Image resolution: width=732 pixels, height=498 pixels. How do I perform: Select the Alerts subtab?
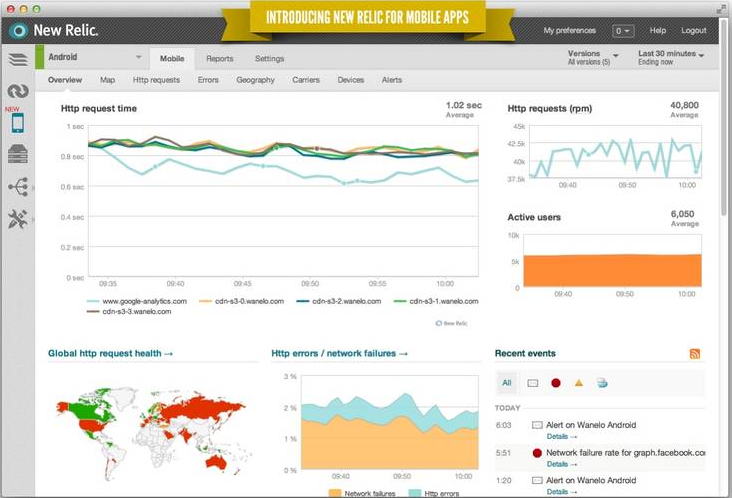[392, 80]
